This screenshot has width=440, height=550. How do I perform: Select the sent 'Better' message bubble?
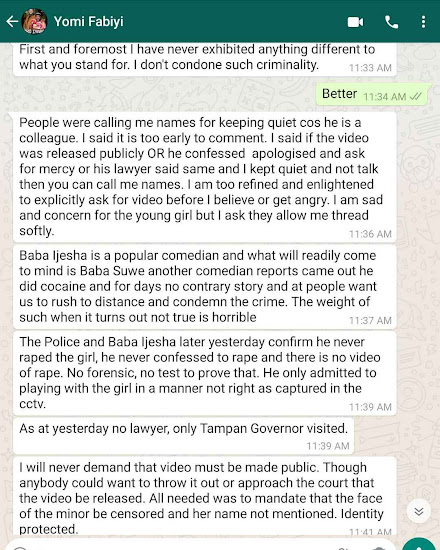[374, 94]
